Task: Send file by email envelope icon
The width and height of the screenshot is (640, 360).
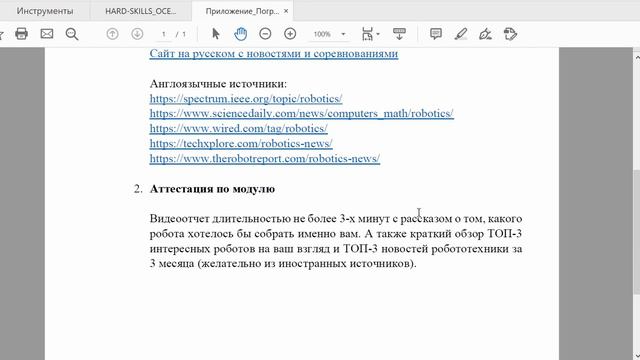Action: 47,34
